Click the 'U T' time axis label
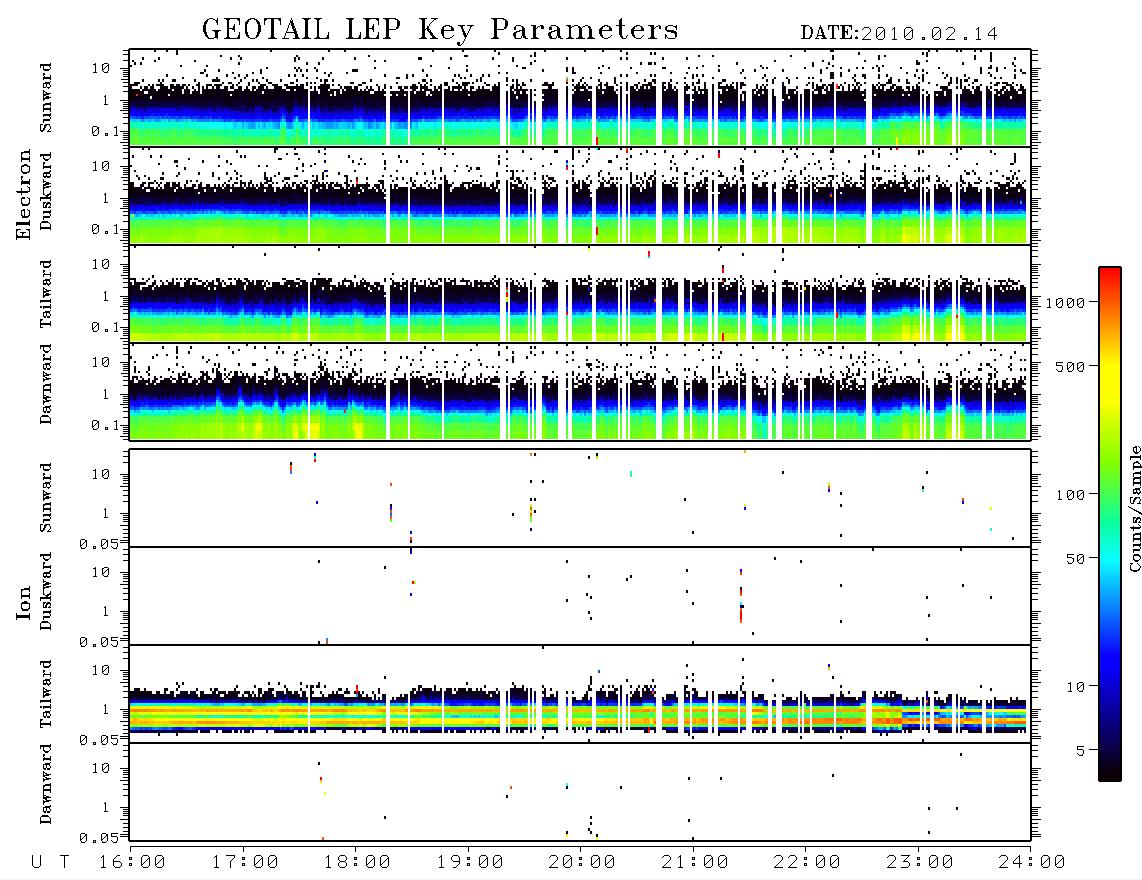 50,862
